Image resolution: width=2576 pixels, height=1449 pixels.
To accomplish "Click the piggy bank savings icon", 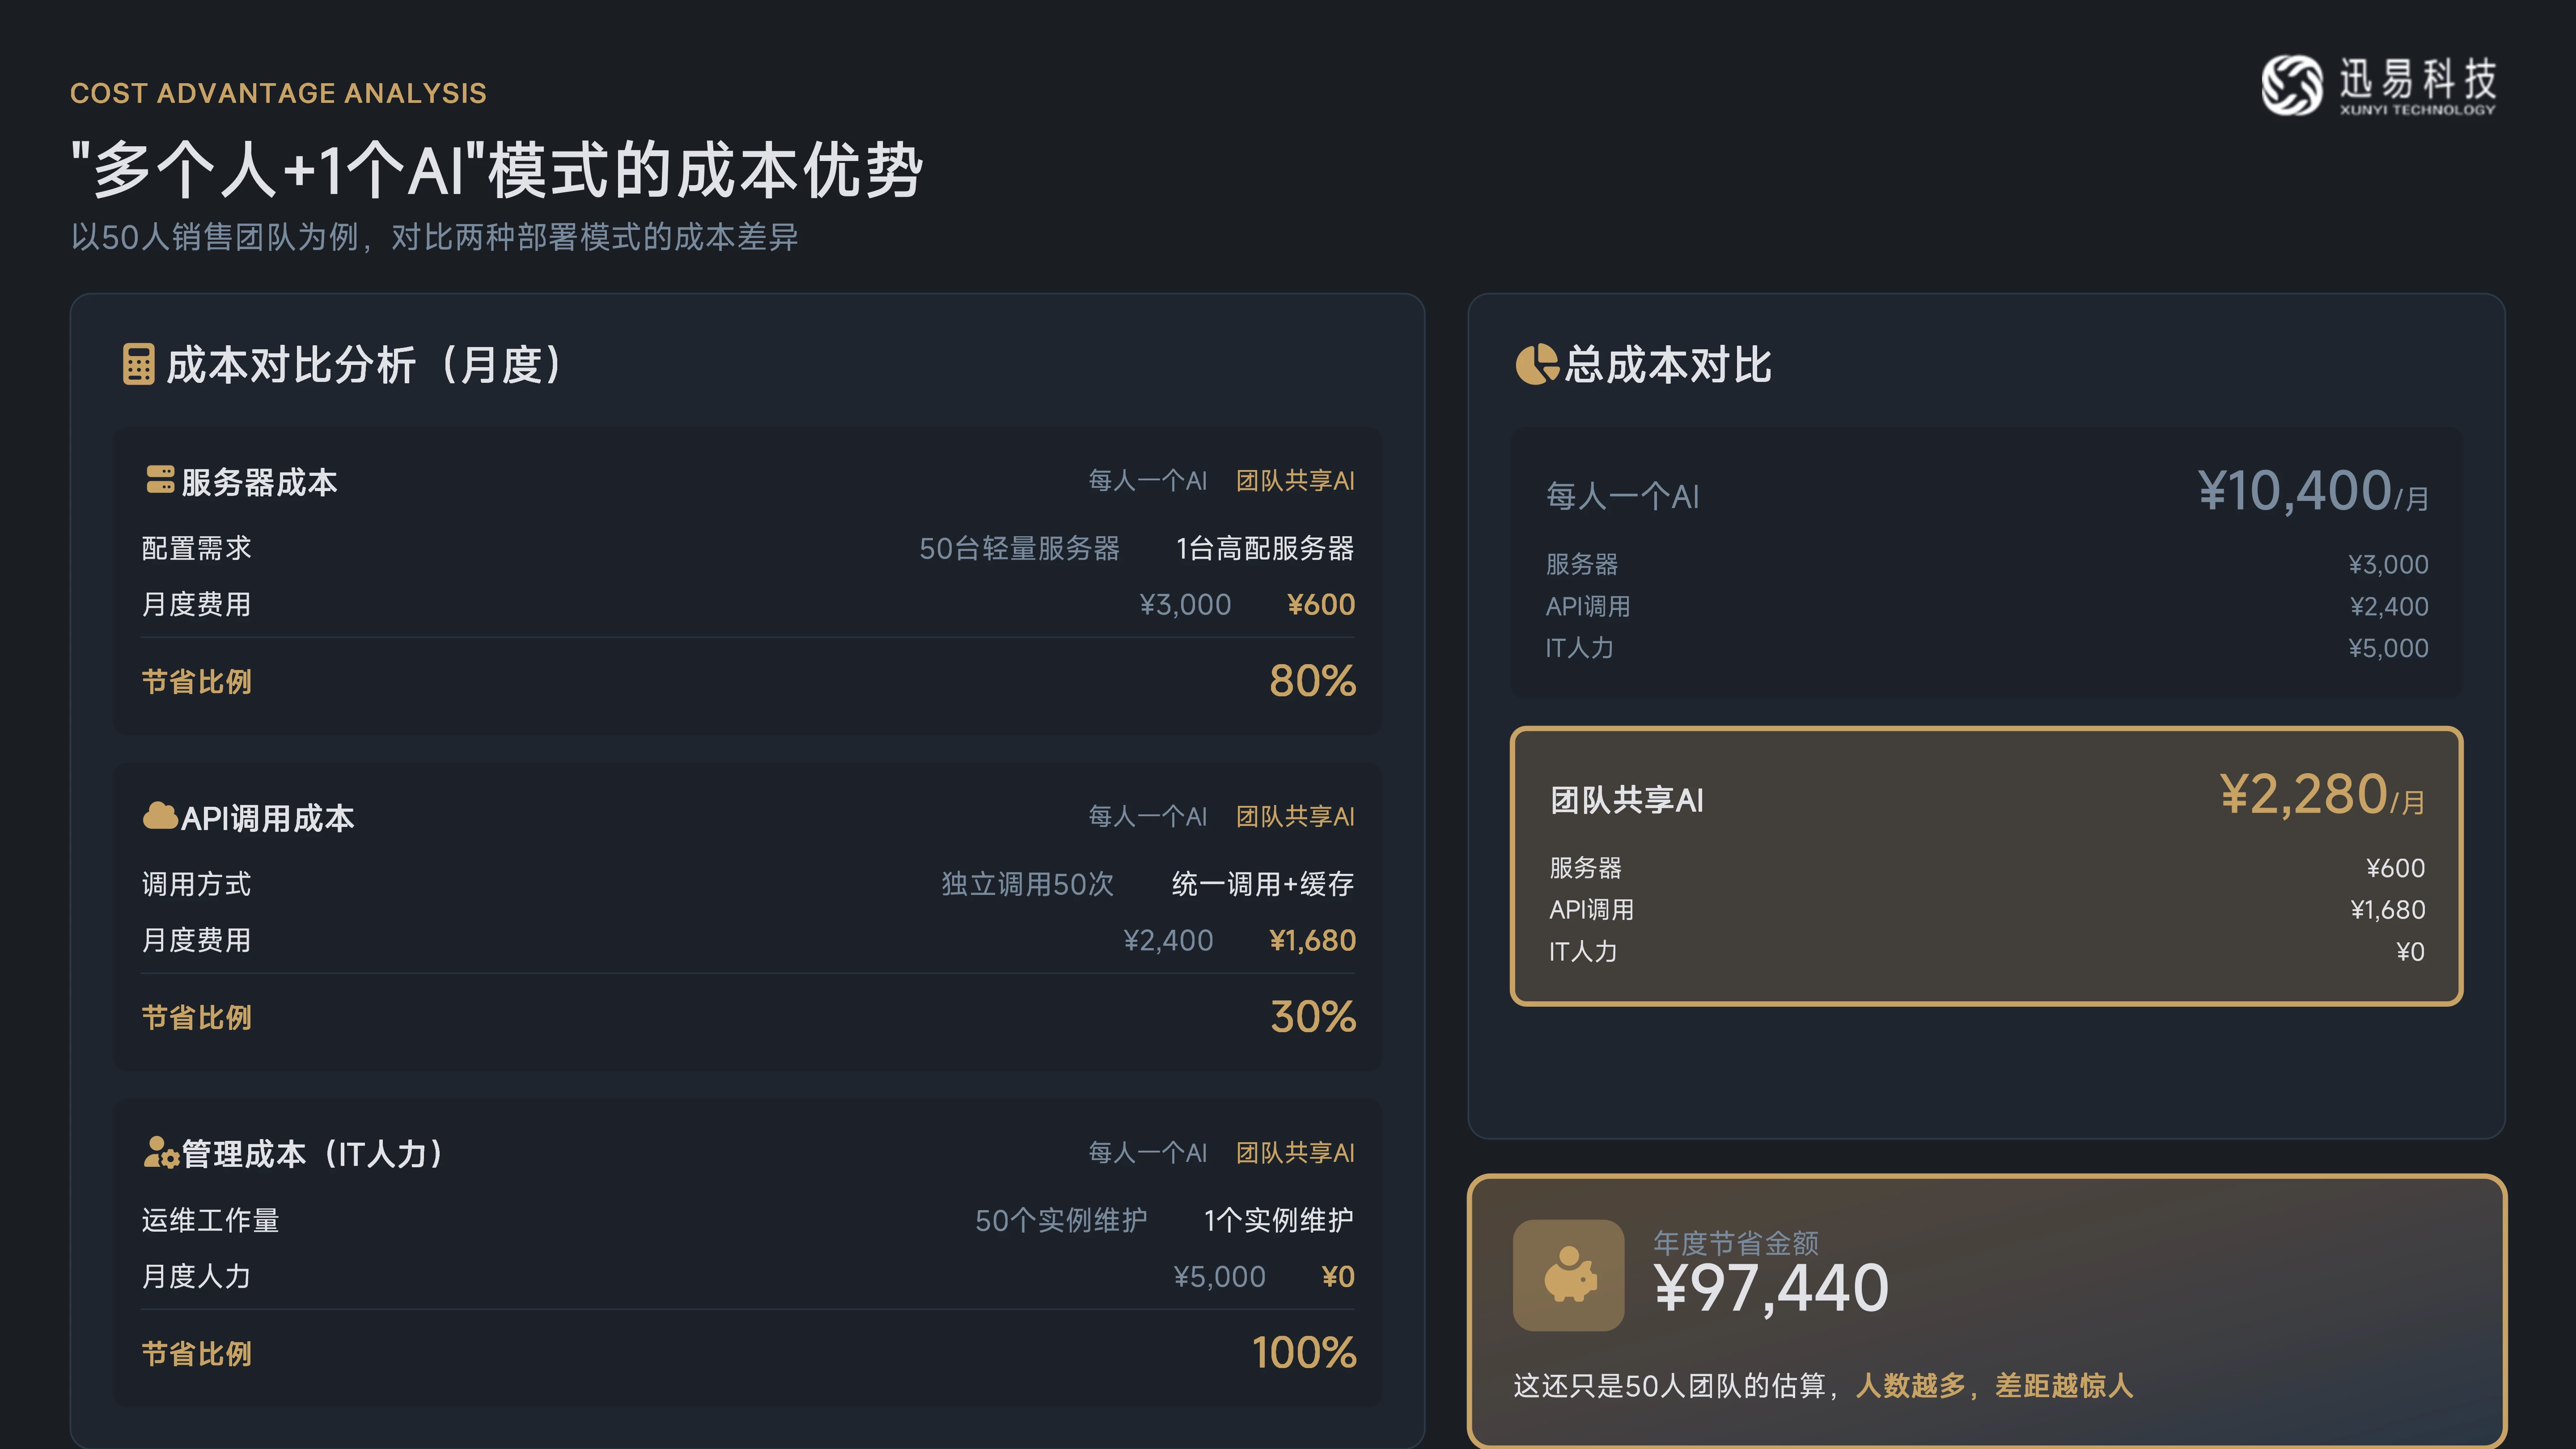I will [x=1568, y=1275].
